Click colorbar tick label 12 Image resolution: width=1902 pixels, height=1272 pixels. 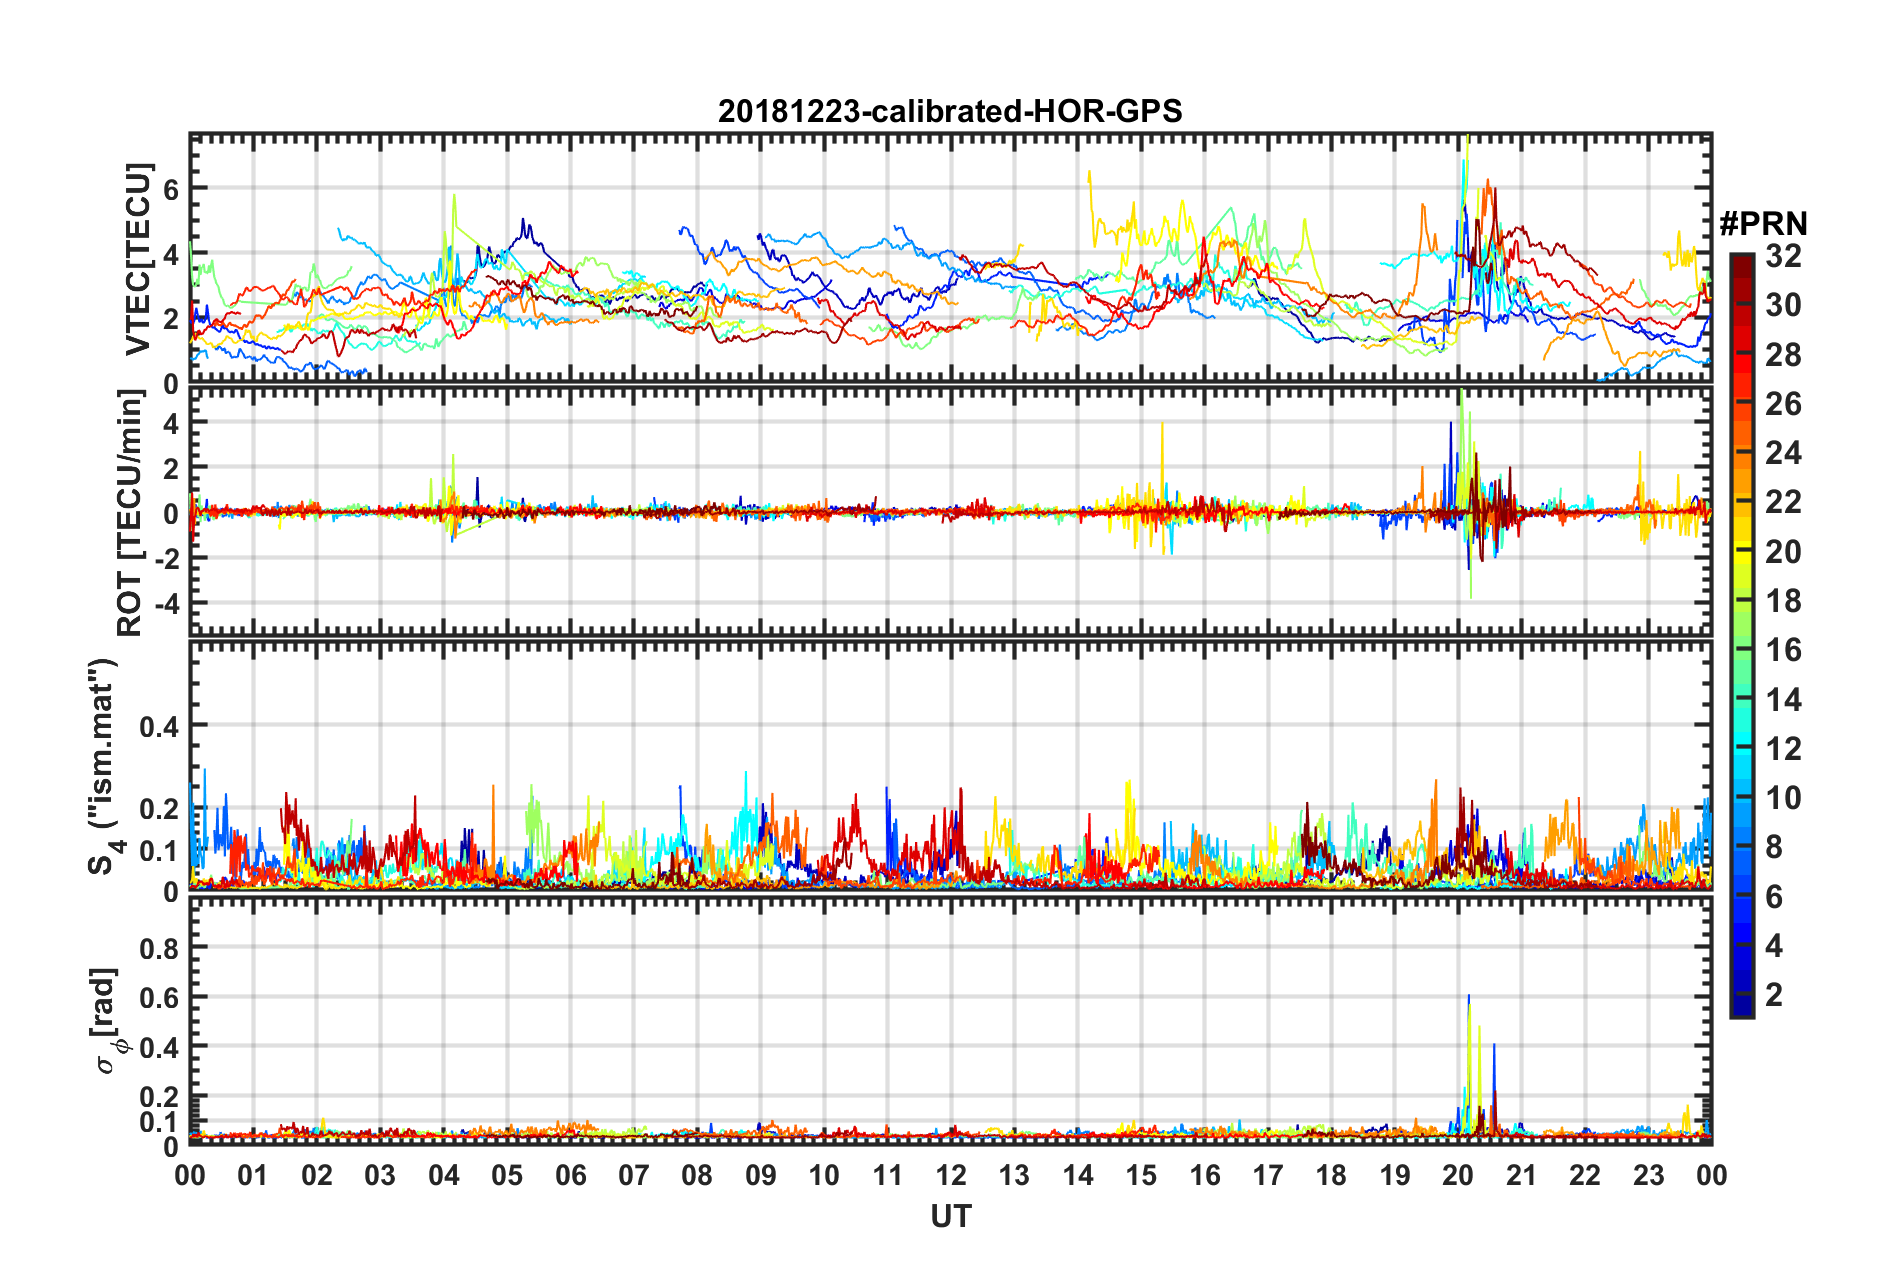(x=1783, y=749)
